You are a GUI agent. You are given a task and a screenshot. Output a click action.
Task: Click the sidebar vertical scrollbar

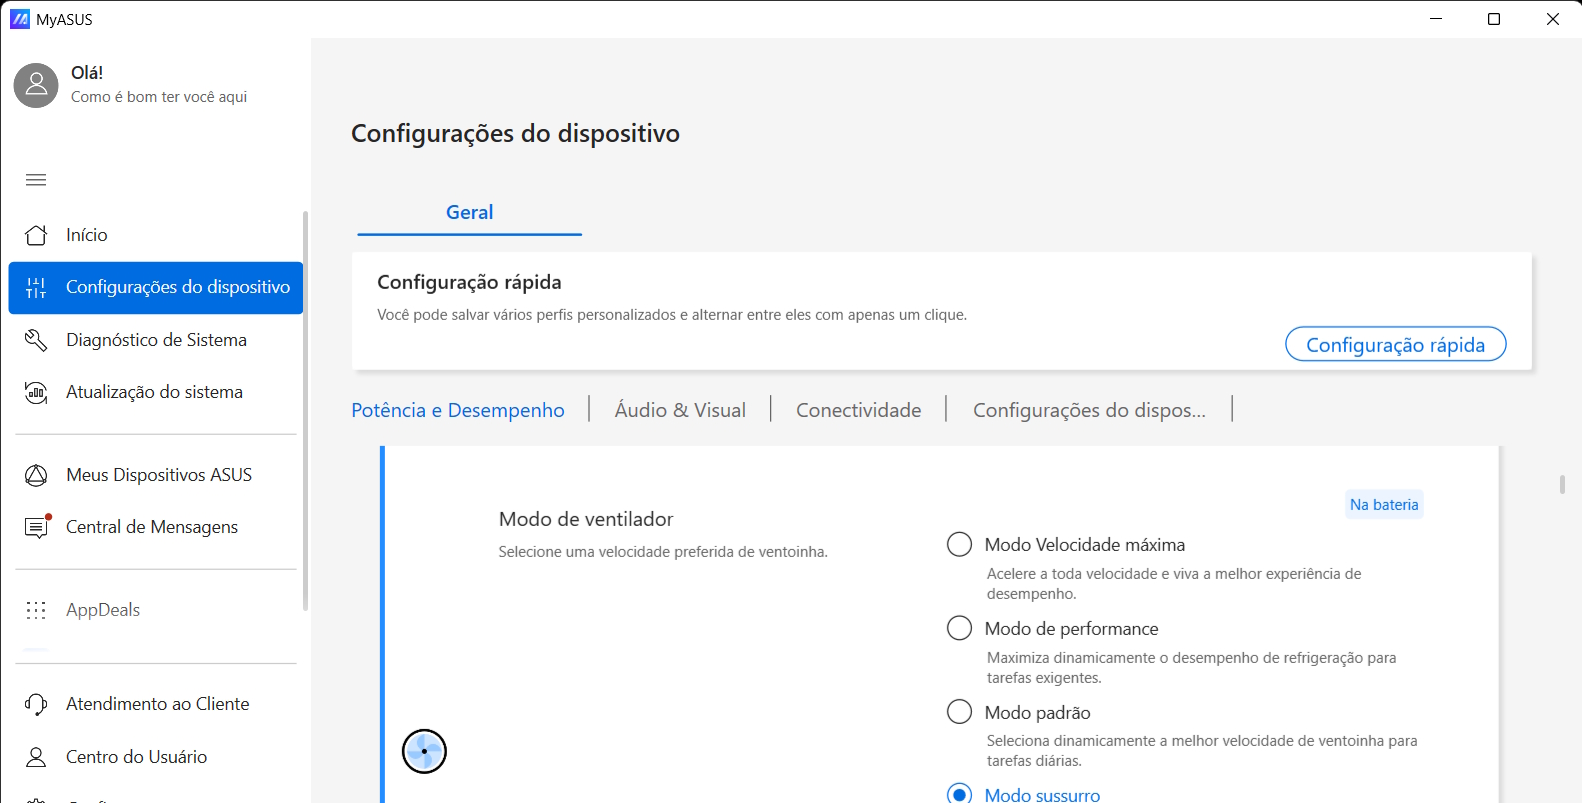click(305, 410)
